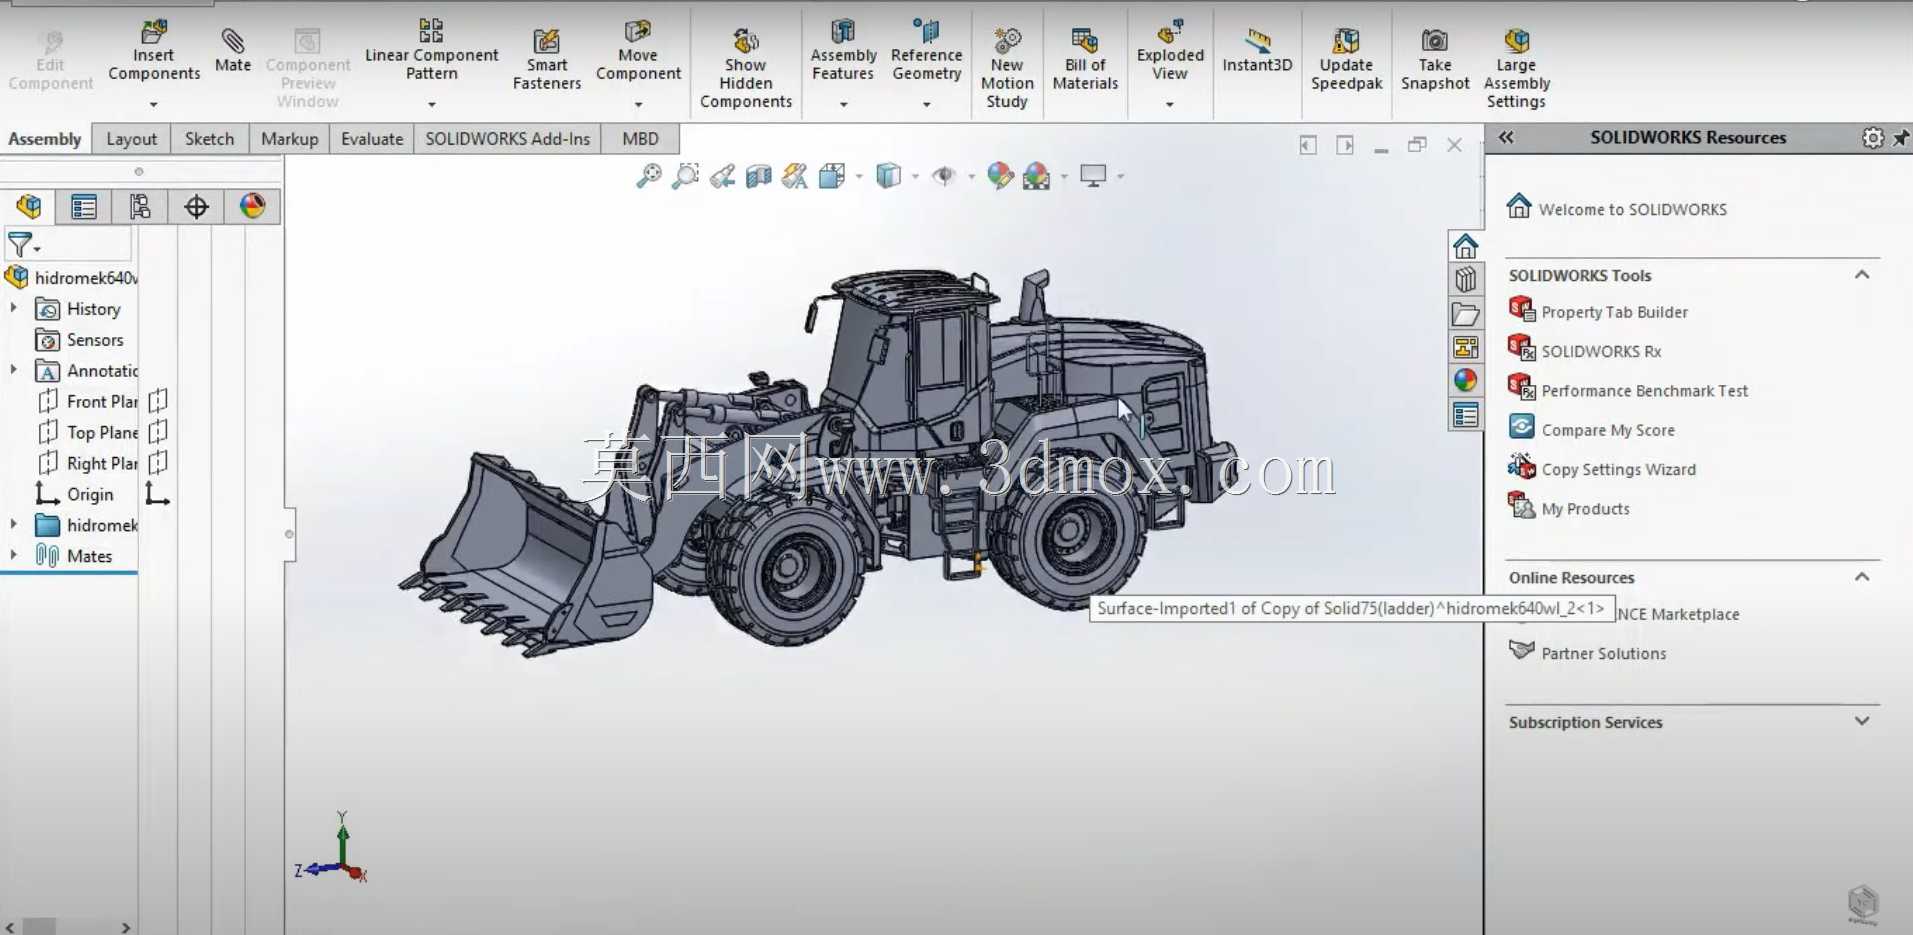
Task: Start a New Motion Study
Action: tap(1007, 68)
